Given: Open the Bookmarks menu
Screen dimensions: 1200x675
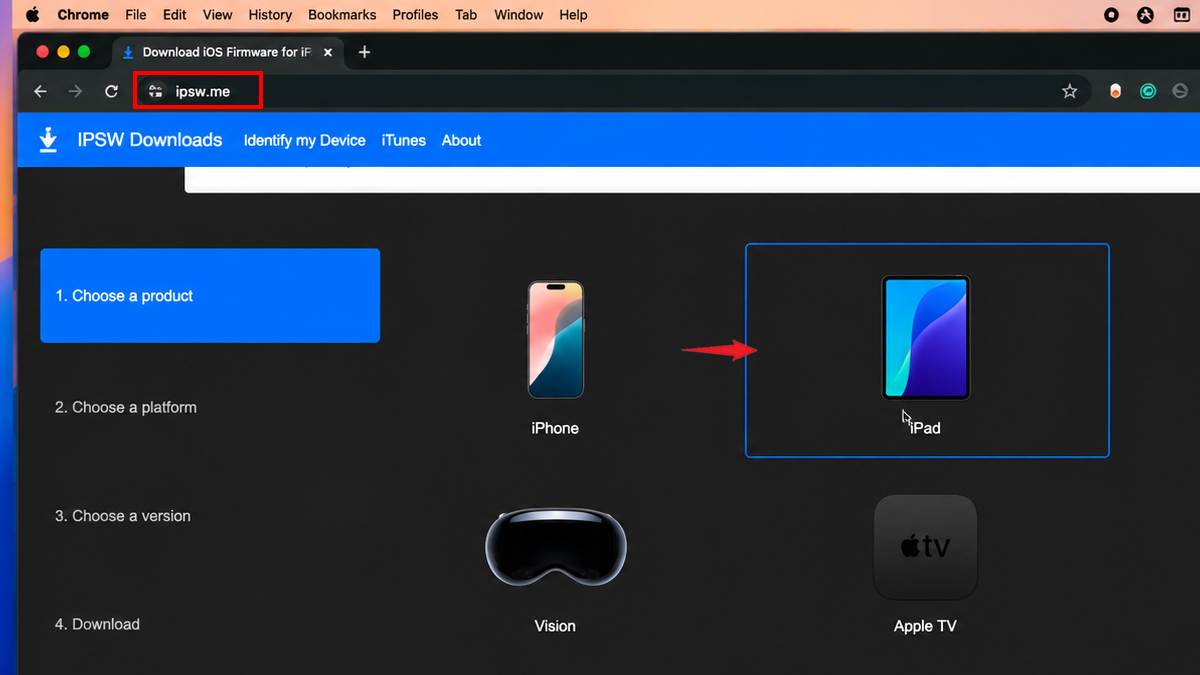Looking at the screenshot, I should pyautogui.click(x=342, y=15).
